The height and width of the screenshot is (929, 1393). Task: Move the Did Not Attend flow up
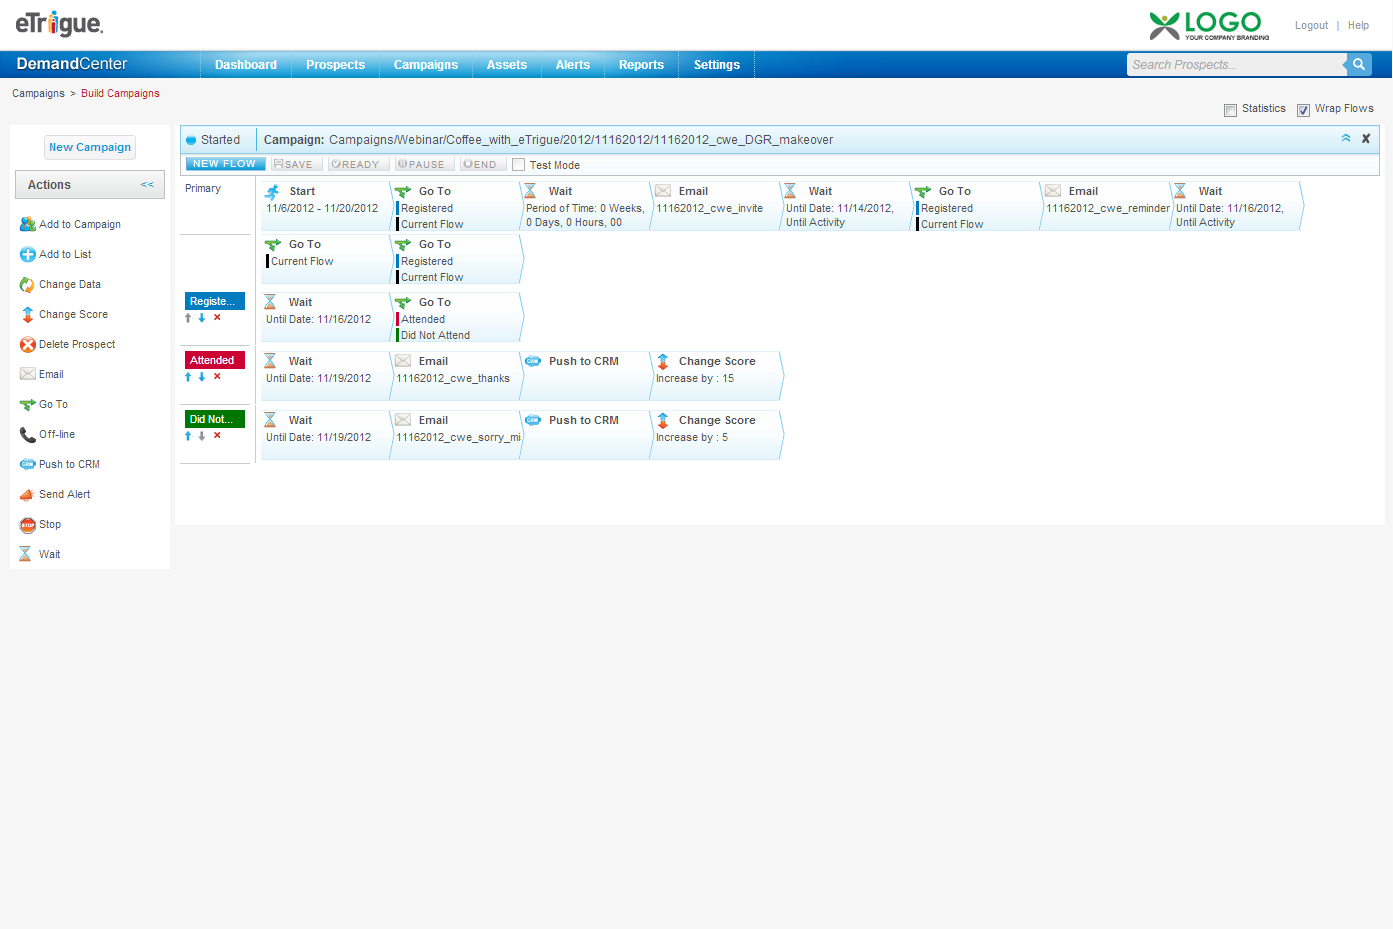[188, 436]
